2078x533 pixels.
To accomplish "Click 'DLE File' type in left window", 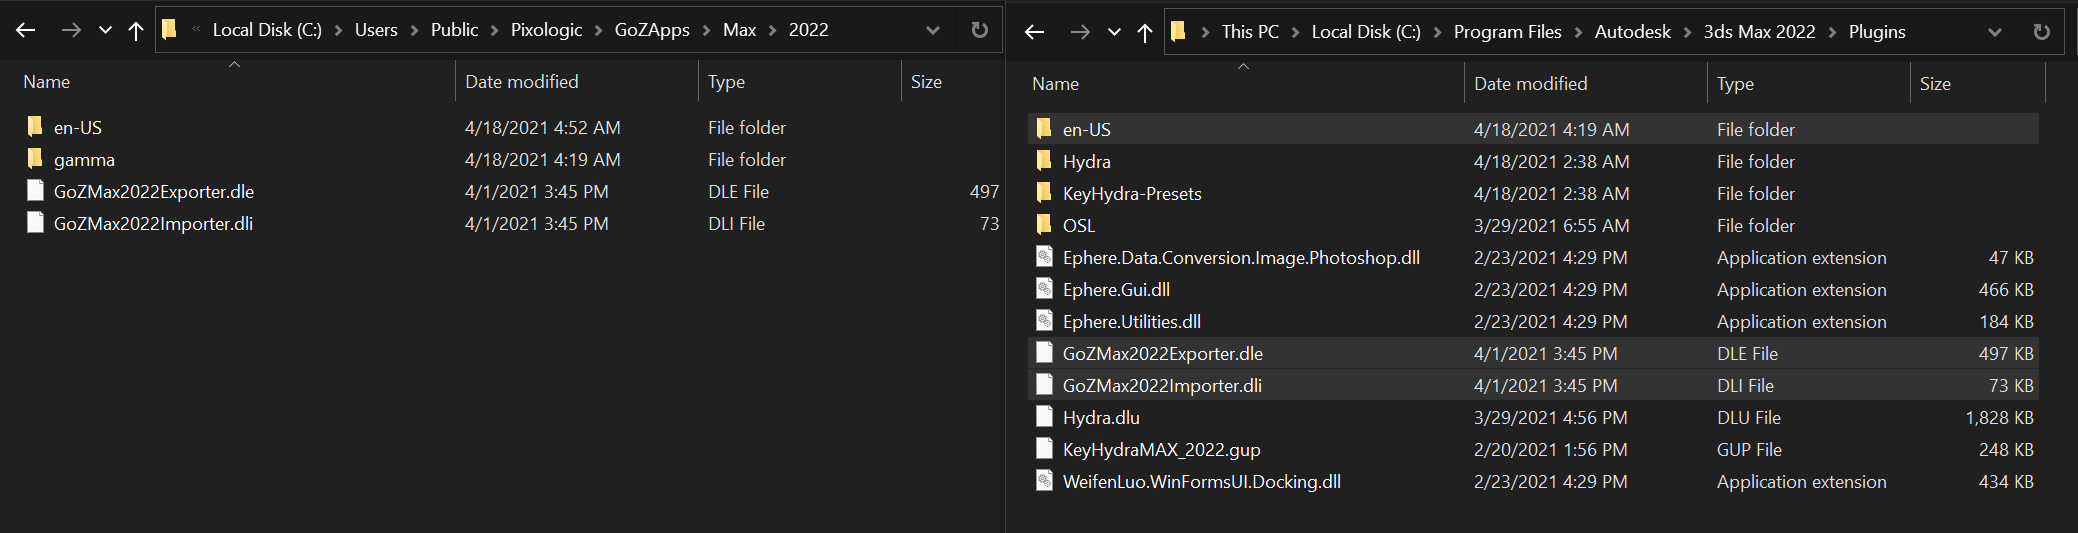I will 738,192.
